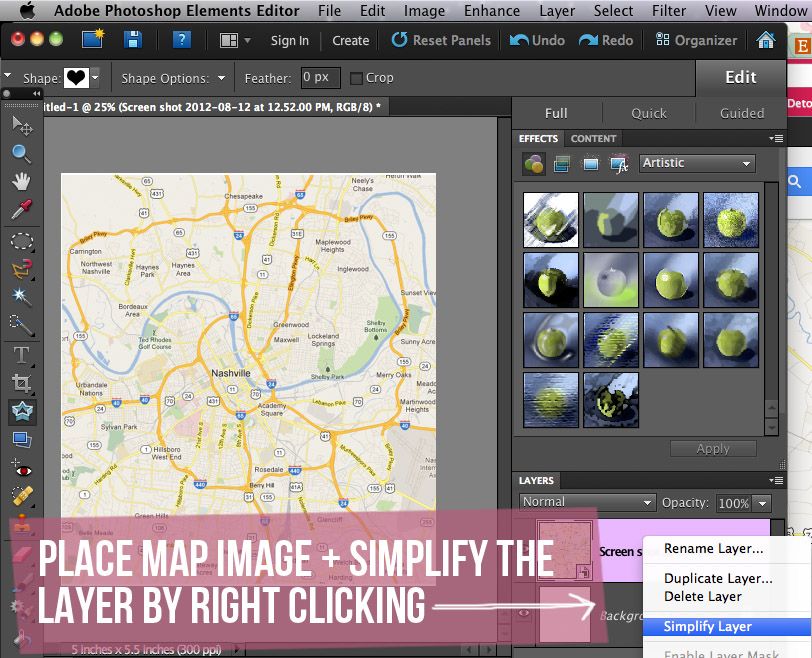The image size is (812, 658).
Task: Click the Redo button
Action: point(606,40)
